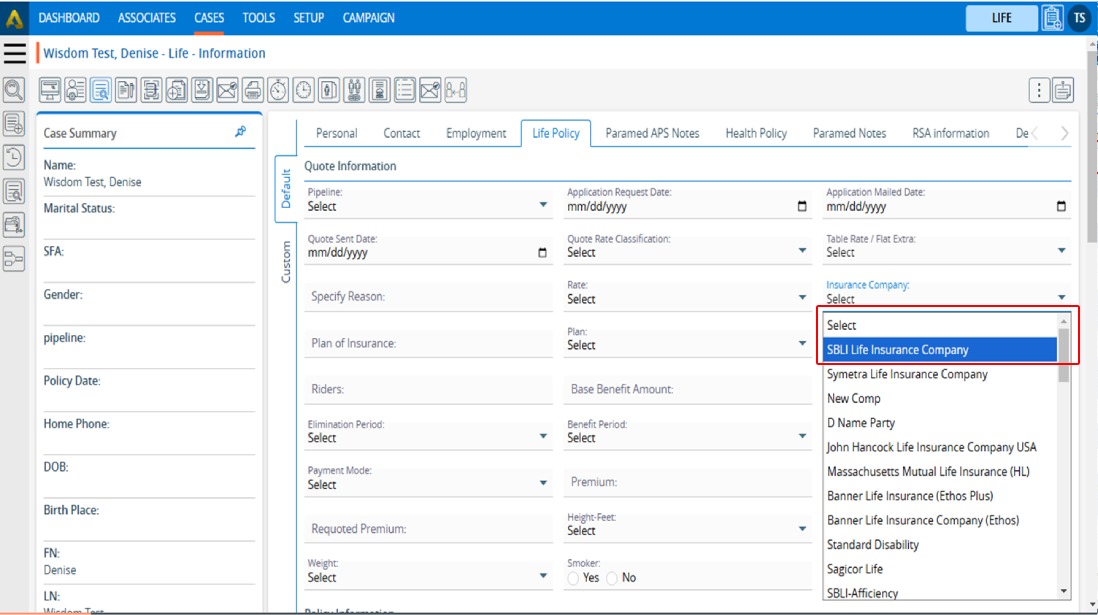The width and height of the screenshot is (1098, 615).
Task: Click the LIFE button in header
Action: 1001,18
